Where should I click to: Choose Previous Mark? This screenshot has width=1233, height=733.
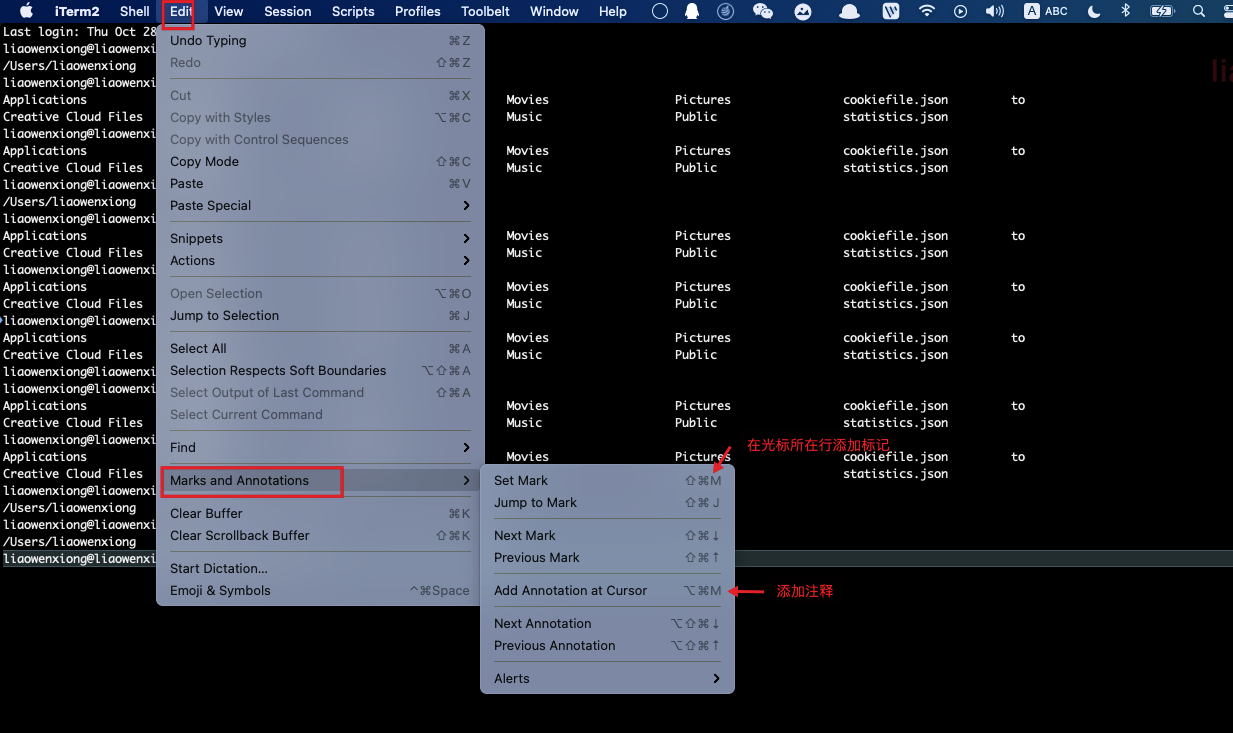pos(608,558)
